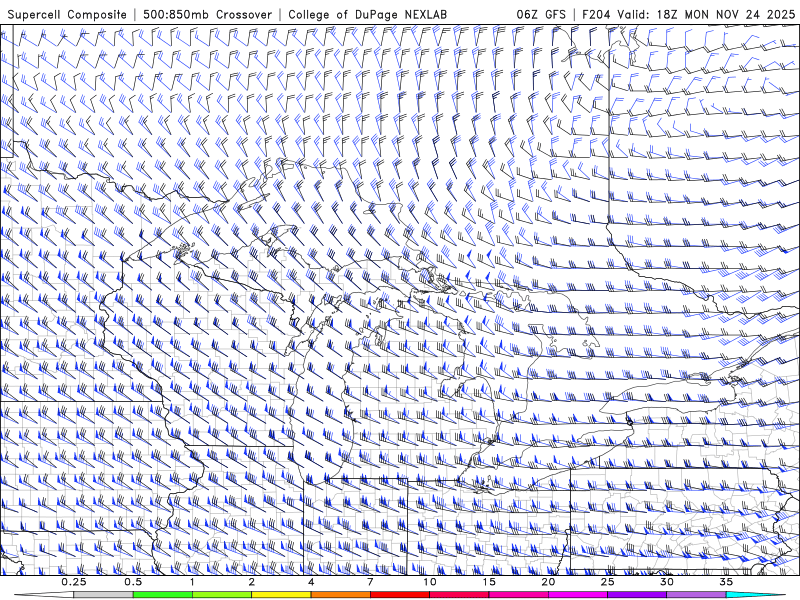Select the hot pink swatch between 15 and 20

(x=518, y=595)
